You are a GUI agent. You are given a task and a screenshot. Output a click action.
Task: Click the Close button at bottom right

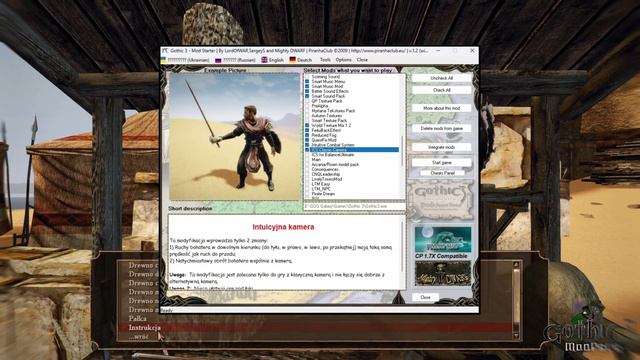click(x=425, y=297)
